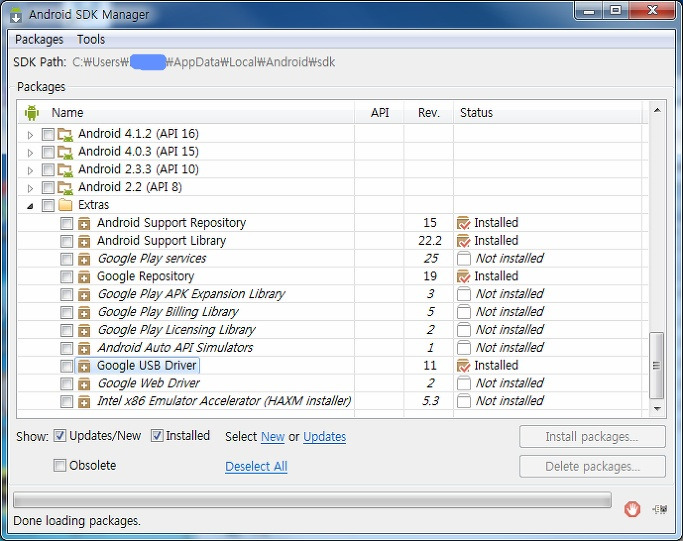Click the package icon for Android Auto API Simulators

[x=84, y=348]
